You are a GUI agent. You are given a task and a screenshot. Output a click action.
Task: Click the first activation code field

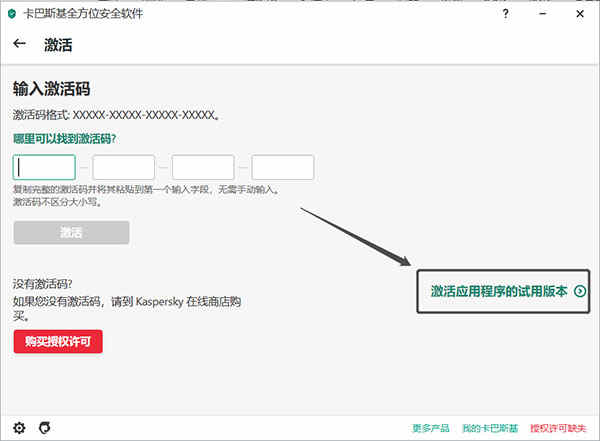[x=44, y=167]
